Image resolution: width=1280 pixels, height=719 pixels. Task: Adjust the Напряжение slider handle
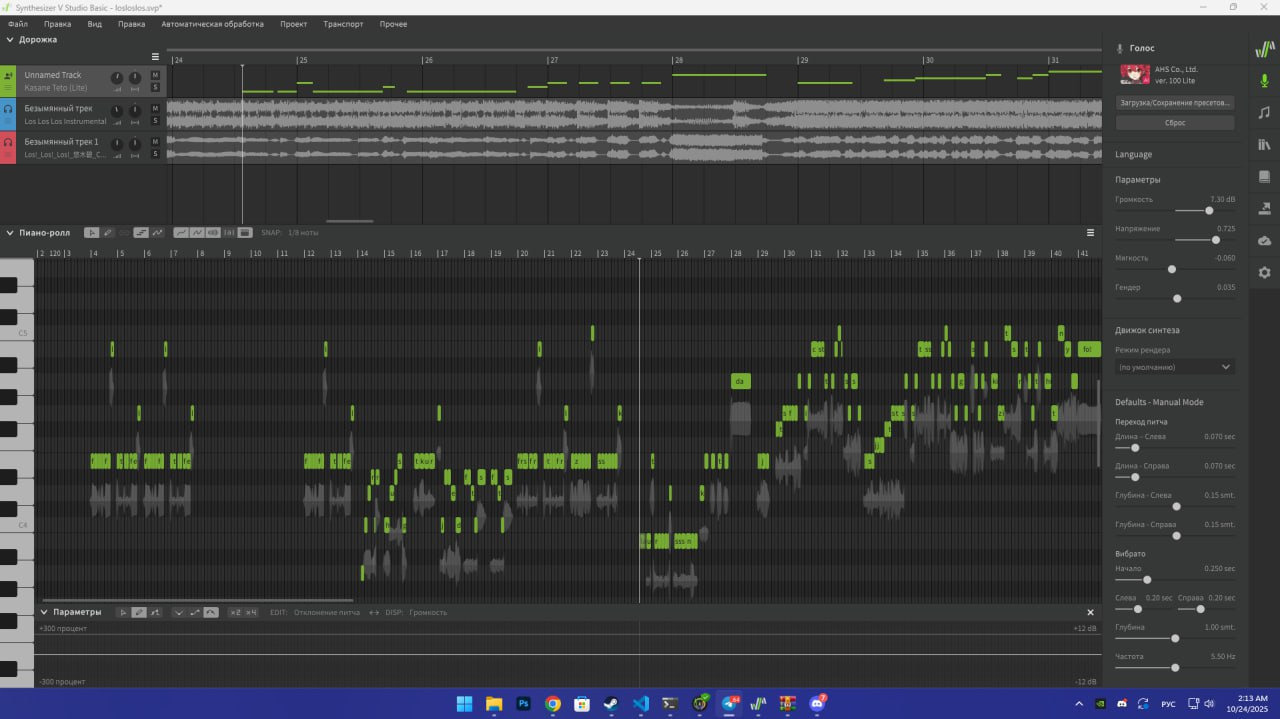[1216, 240]
